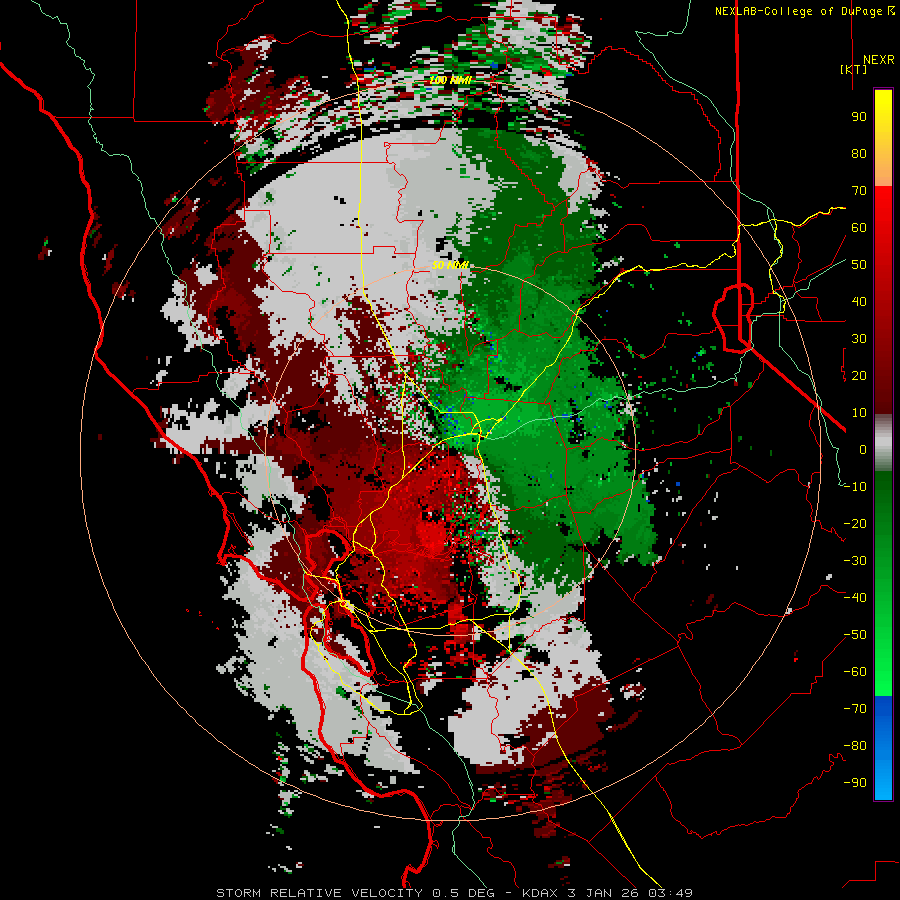Viewport: 900px width, 900px height.
Task: Select the 50 NMI range ring label
Action: (451, 265)
